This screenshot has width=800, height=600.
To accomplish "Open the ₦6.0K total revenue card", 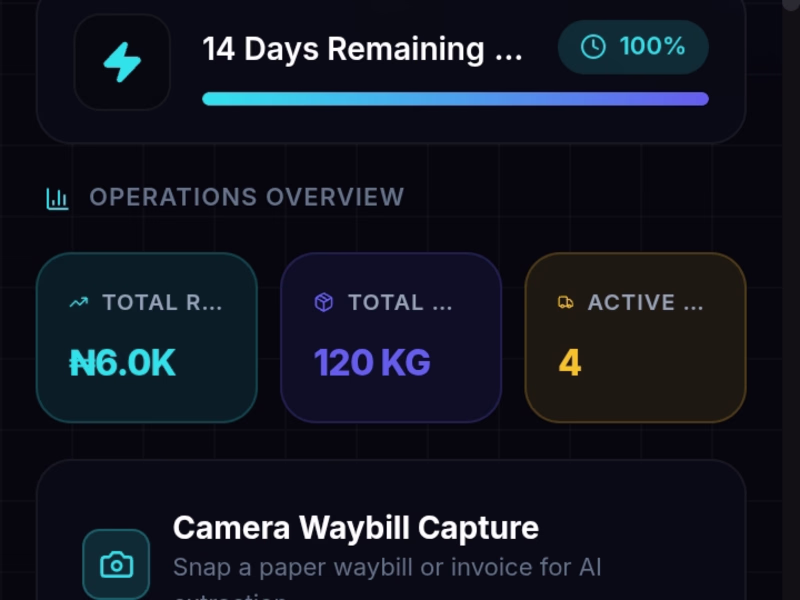I will 147,337.
